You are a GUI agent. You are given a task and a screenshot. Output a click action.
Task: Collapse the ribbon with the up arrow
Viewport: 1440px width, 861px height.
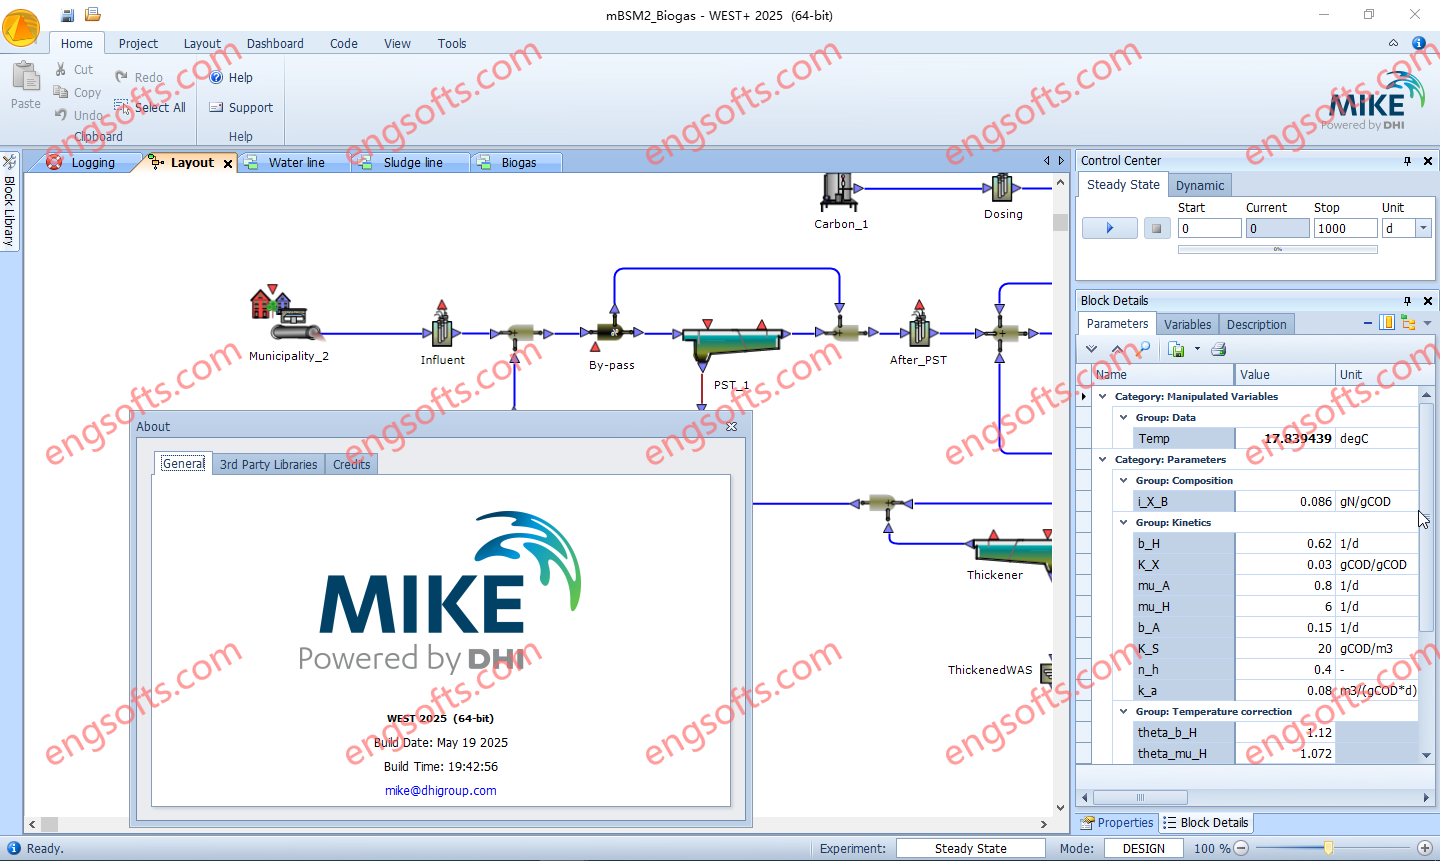coord(1393,43)
